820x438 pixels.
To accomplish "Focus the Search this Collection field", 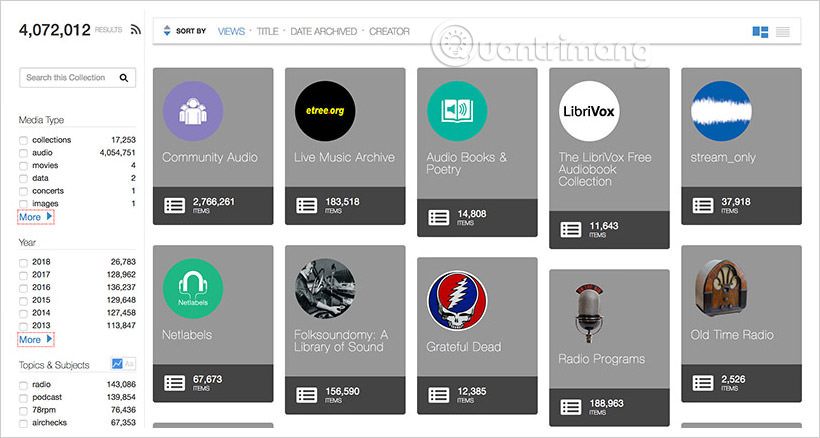I will [70, 78].
